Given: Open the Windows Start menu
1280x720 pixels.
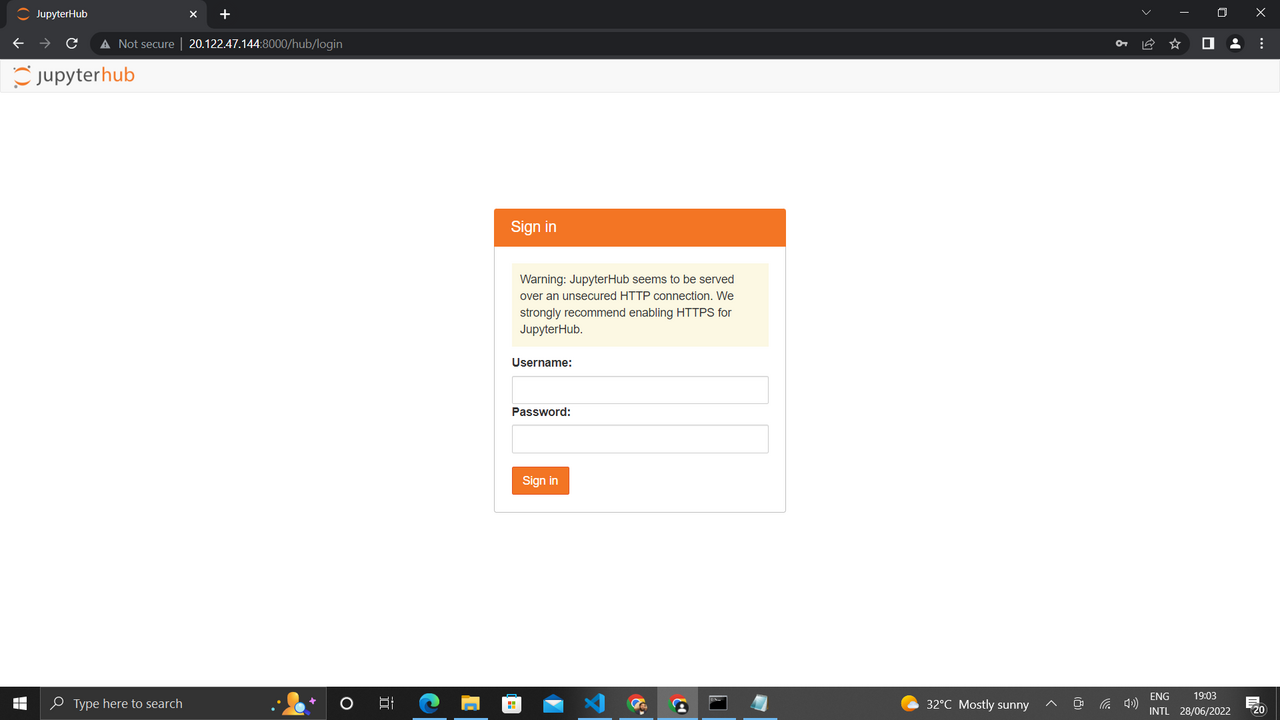Looking at the screenshot, I should click(20, 704).
